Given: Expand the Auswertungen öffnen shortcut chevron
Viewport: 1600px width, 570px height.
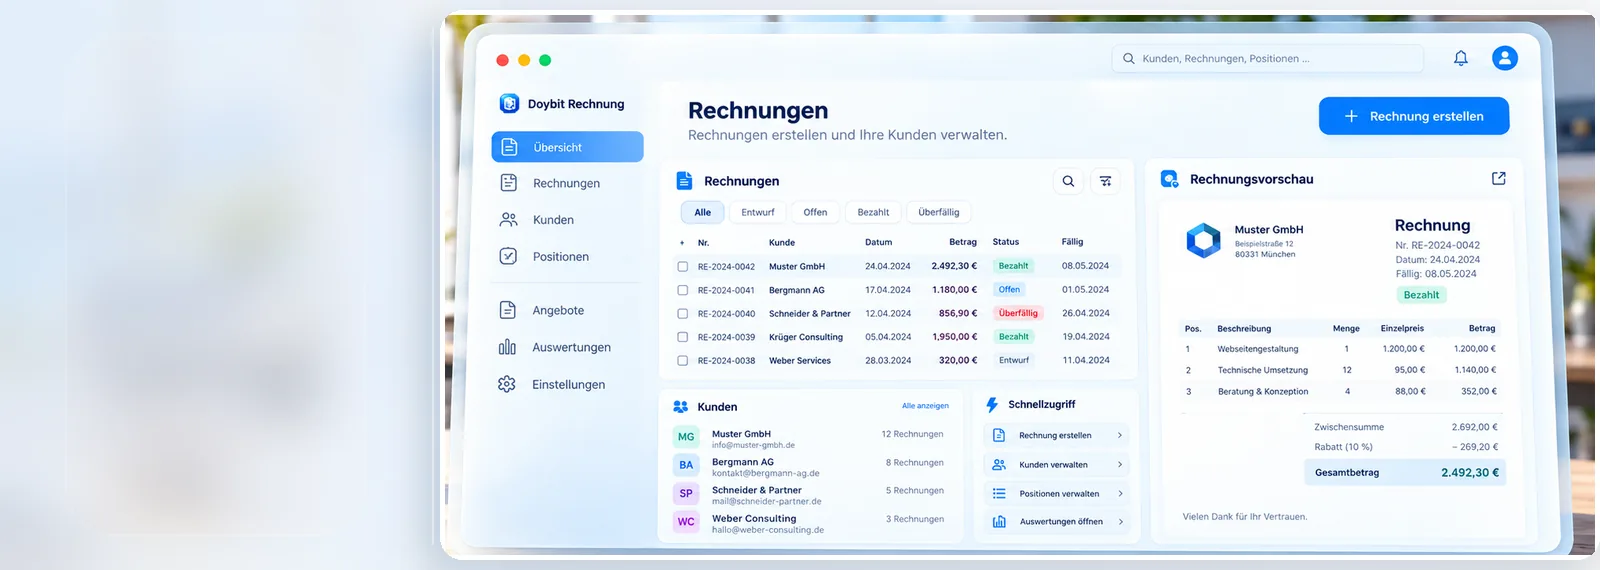Looking at the screenshot, I should [x=1120, y=521].
